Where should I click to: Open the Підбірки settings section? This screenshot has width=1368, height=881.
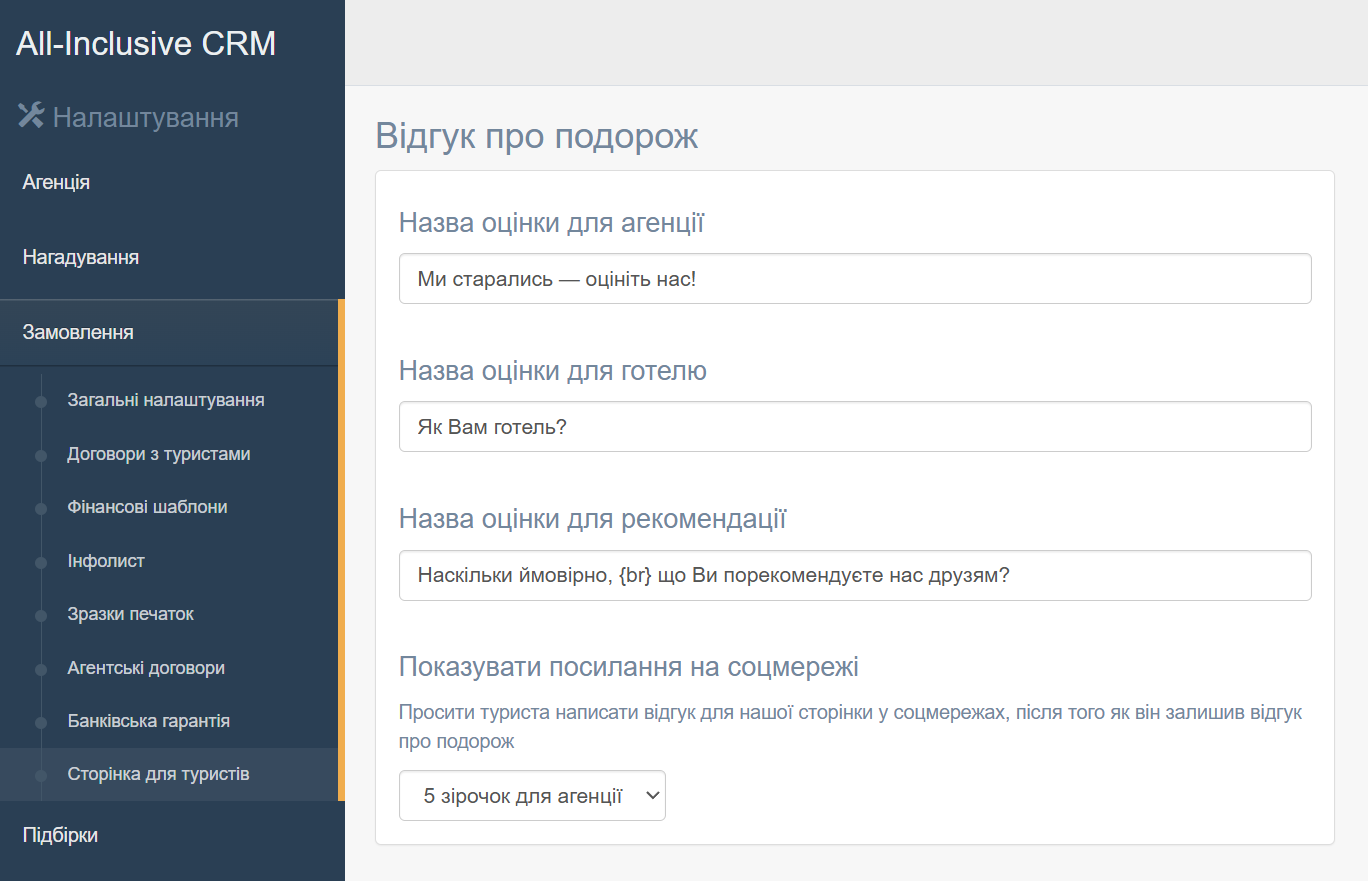coord(172,835)
